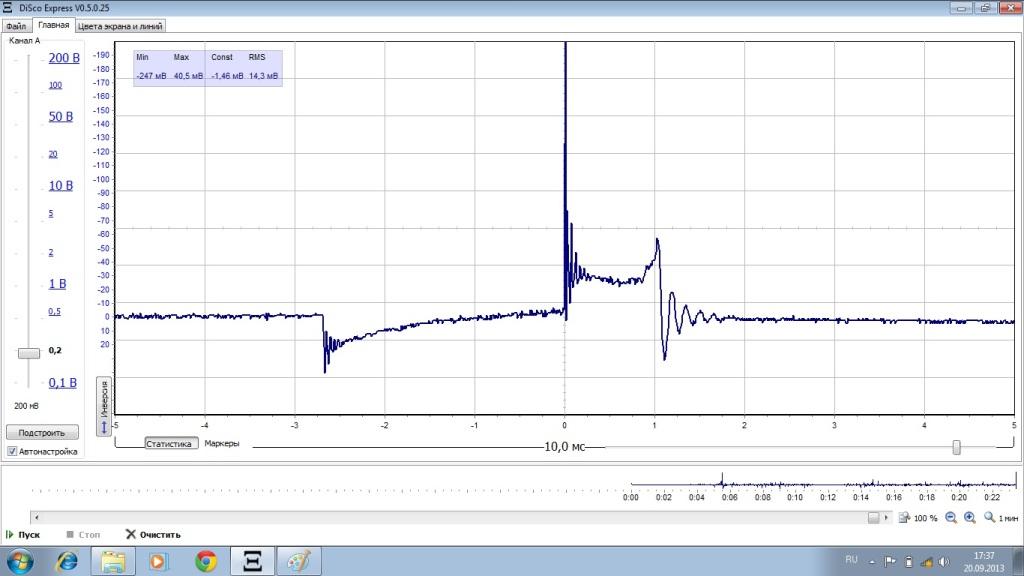Click the recording horizontal scrollbar thumb
This screenshot has height=576, width=1024.
tap(874, 517)
